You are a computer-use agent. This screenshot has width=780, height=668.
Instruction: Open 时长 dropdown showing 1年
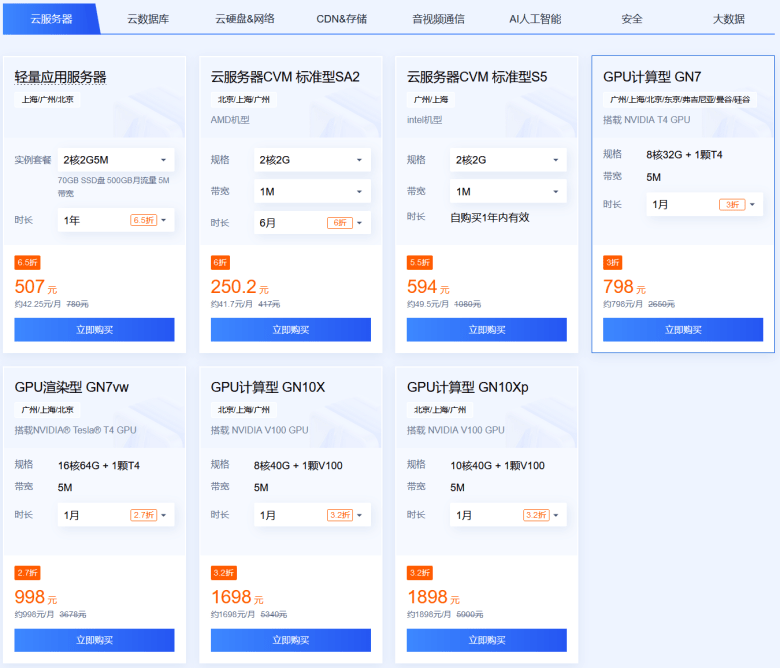(116, 220)
